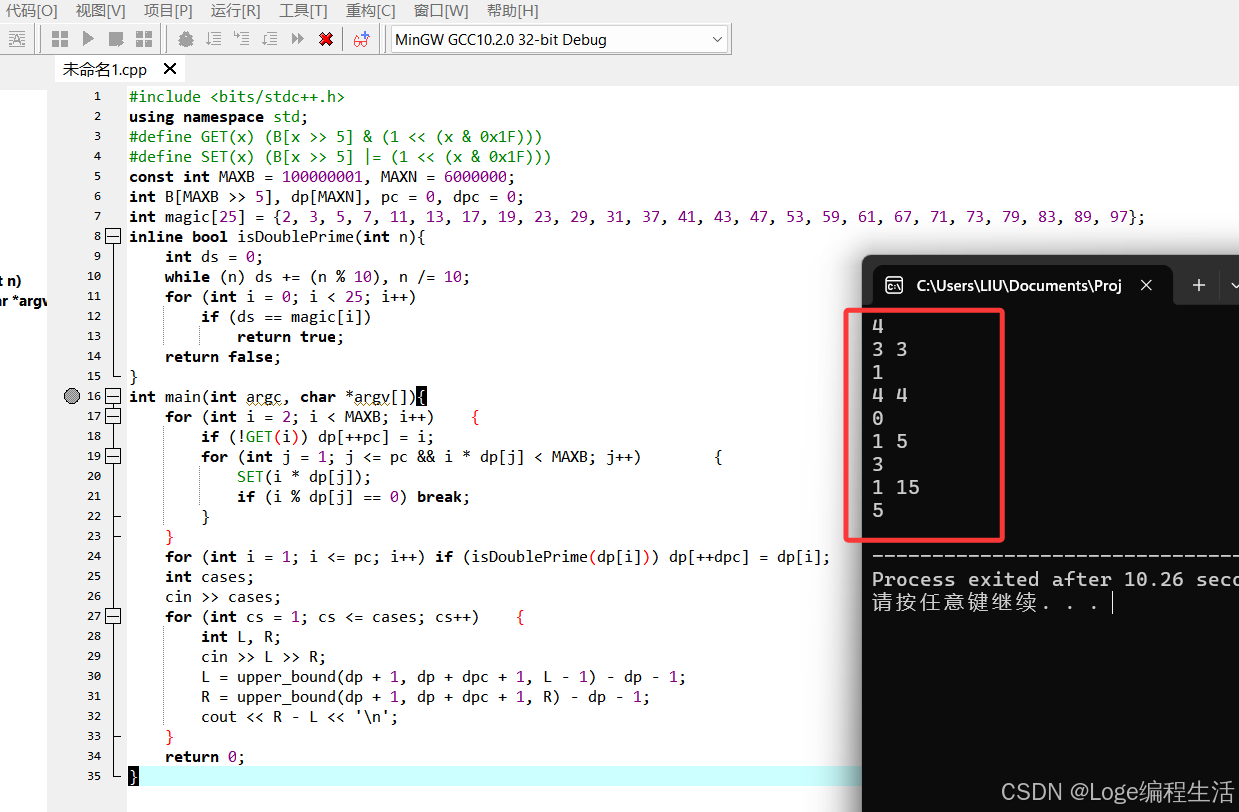Click line number 35 in the gutter
The height and width of the screenshot is (812, 1239).
pos(94,776)
